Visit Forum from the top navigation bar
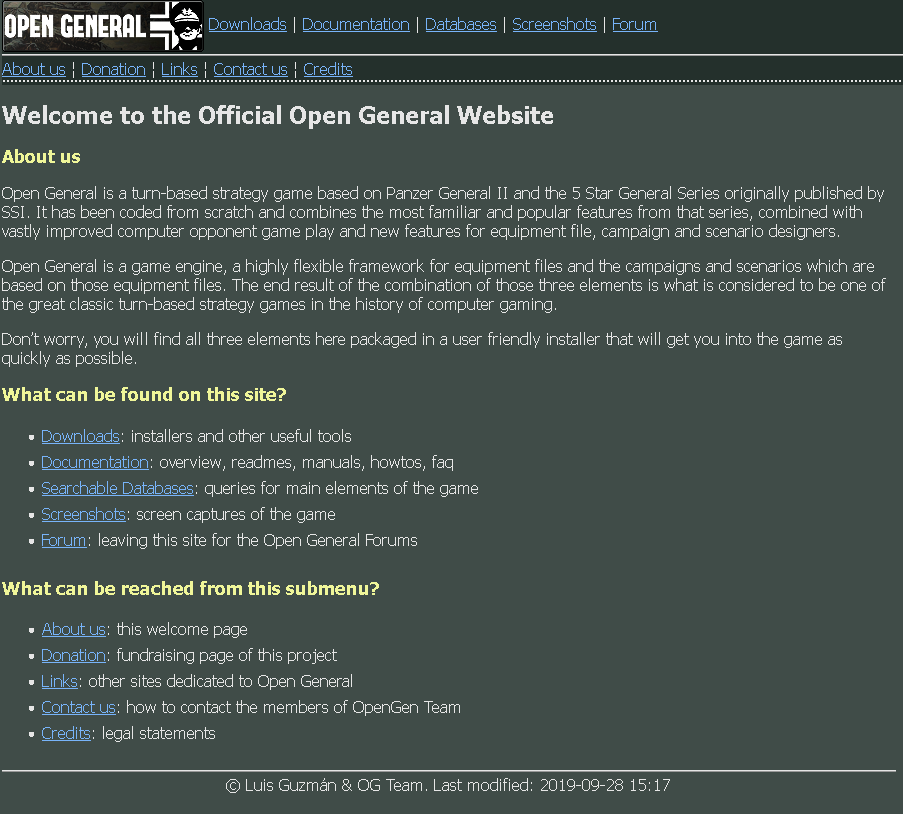 634,24
